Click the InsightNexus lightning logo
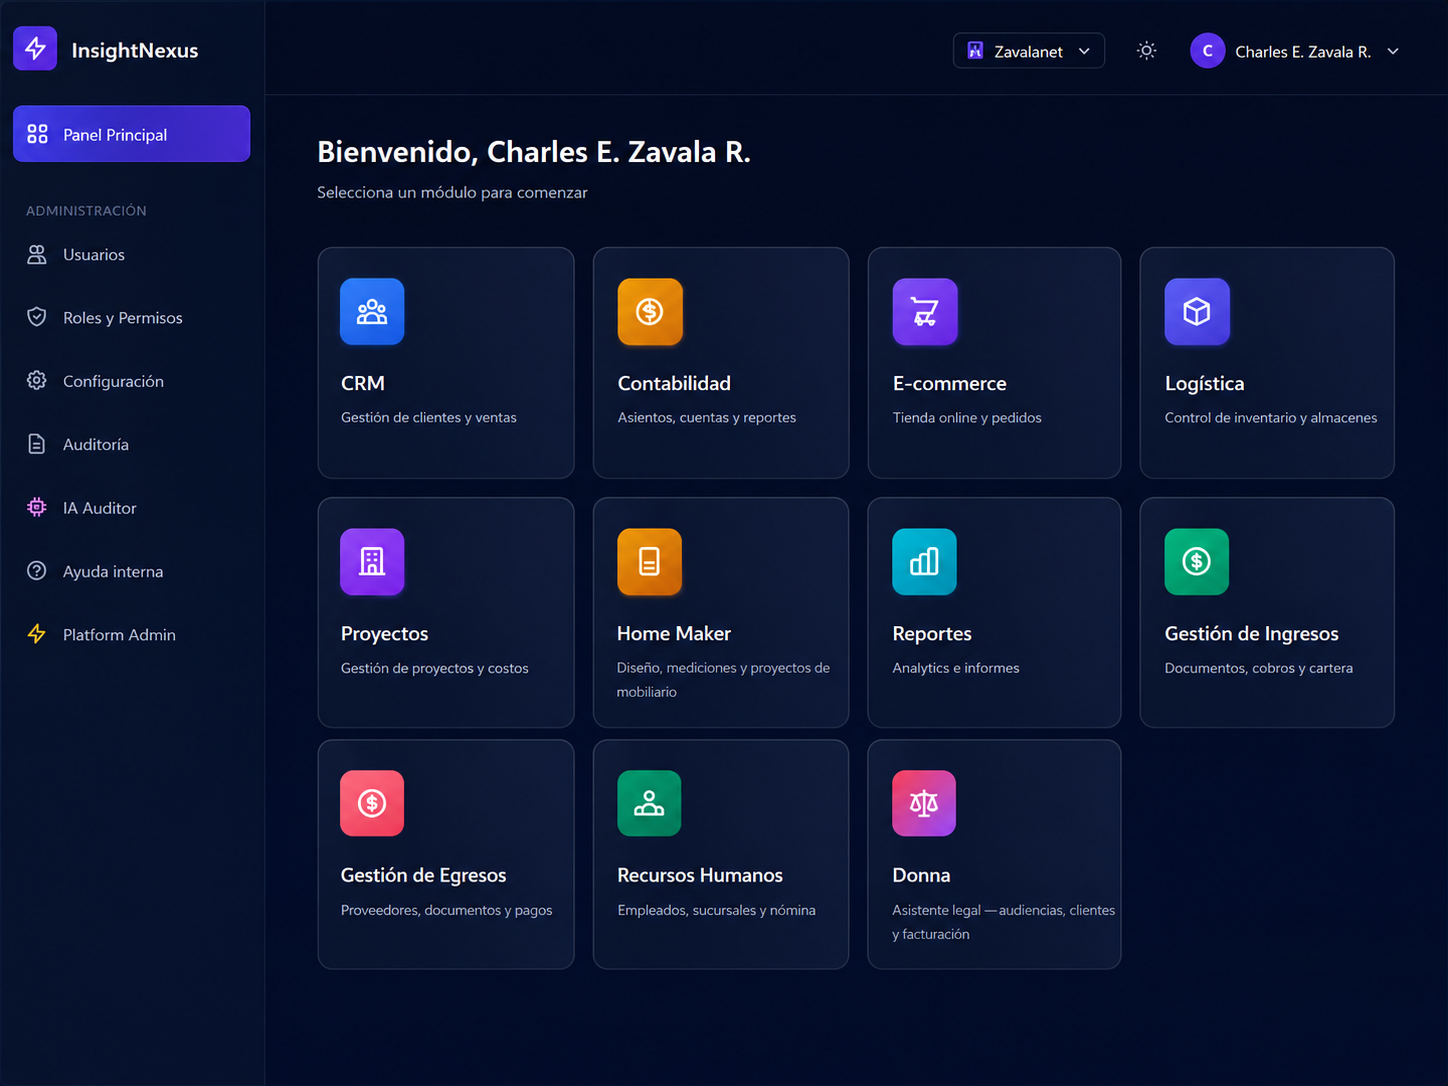Screen dimensions: 1448x1086 click(x=35, y=48)
